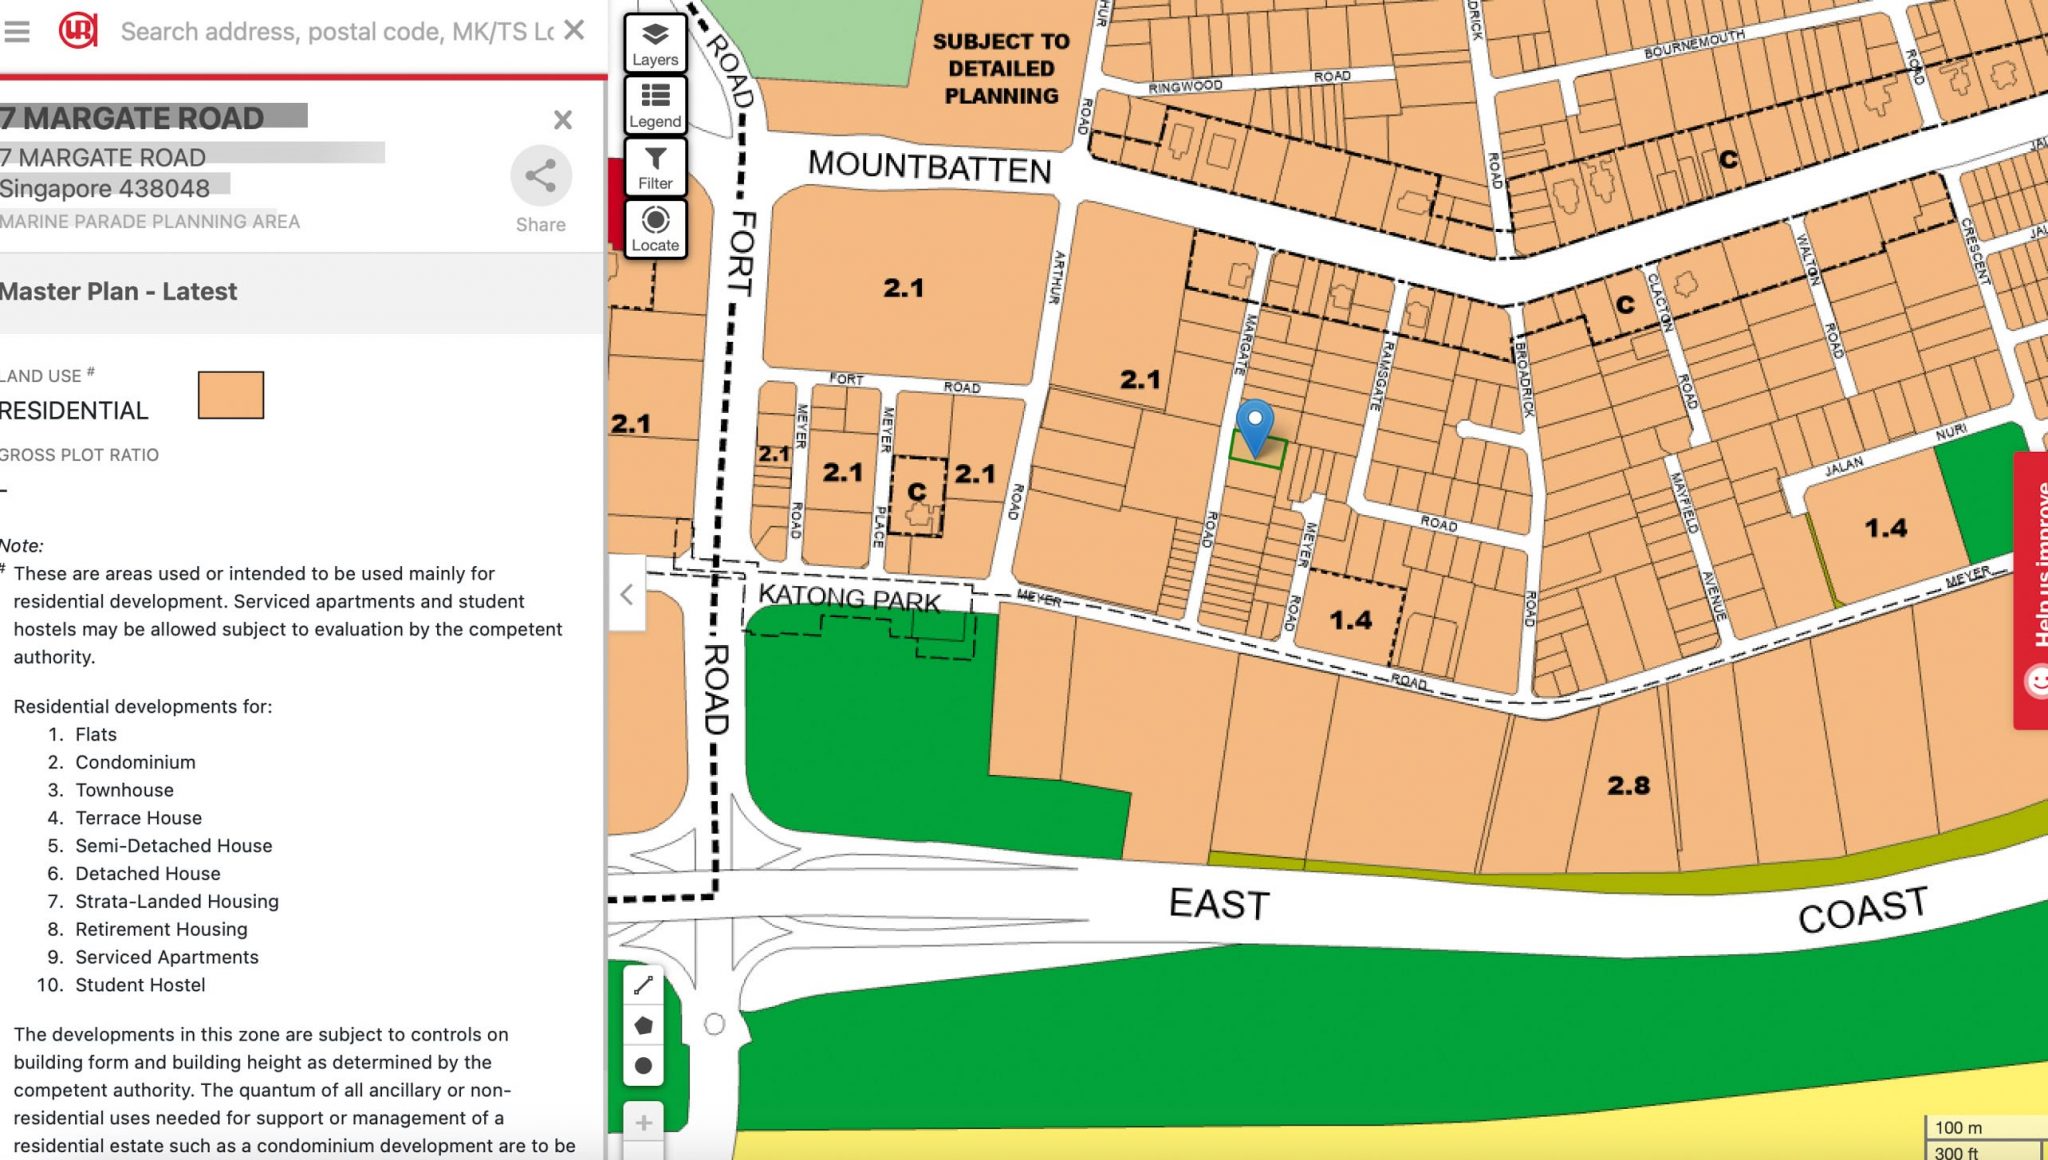Viewport: 2048px width, 1160px height.
Task: Clear the search box text
Action: click(574, 30)
